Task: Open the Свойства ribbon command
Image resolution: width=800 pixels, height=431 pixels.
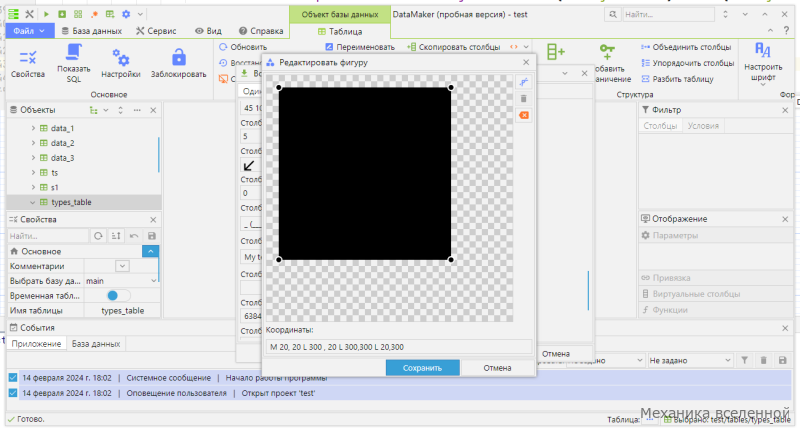Action: click(x=28, y=63)
